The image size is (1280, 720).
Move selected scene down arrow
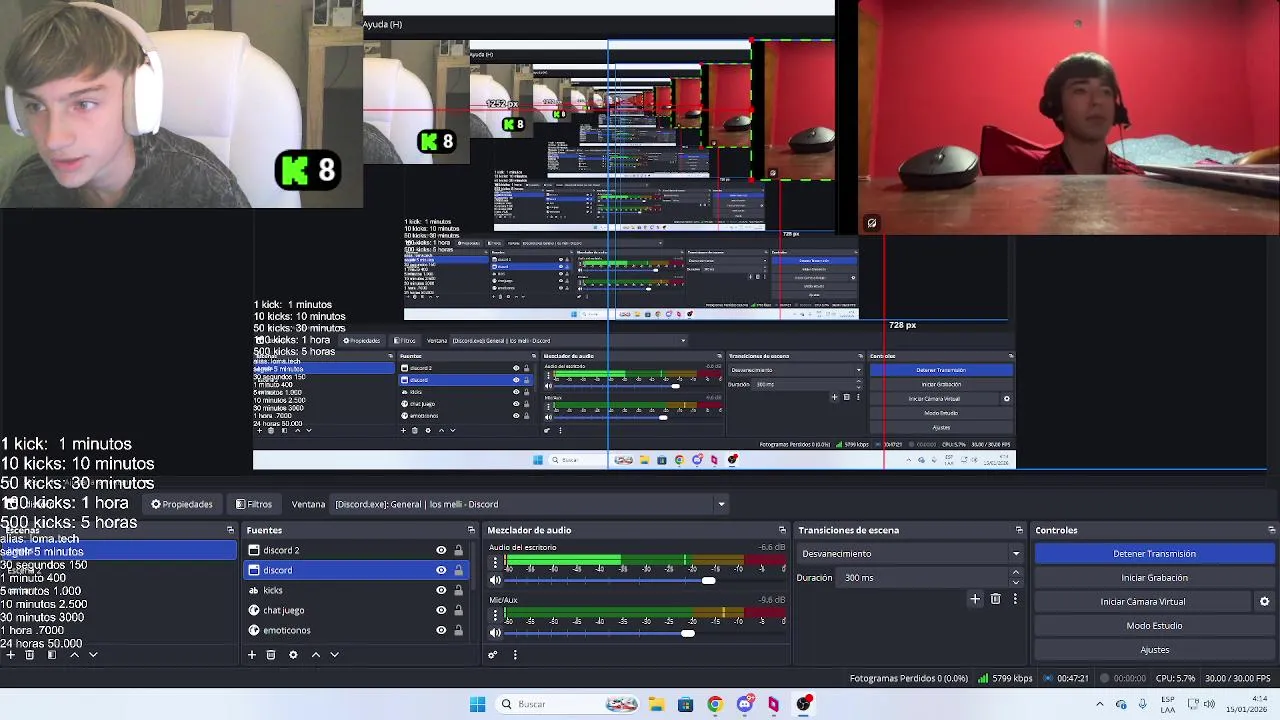[93, 655]
